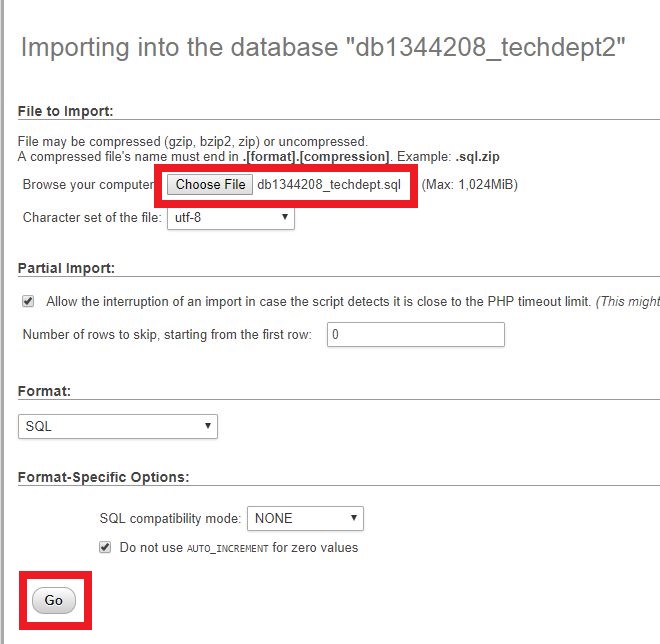
Task: Click the AUTO_INCREMENT for zero values label
Action: (238, 548)
